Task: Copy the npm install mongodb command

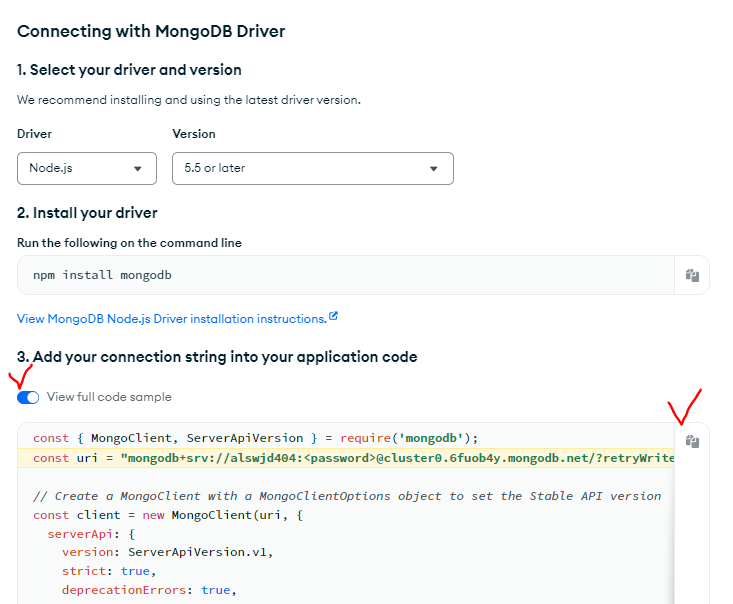Action: pos(692,275)
